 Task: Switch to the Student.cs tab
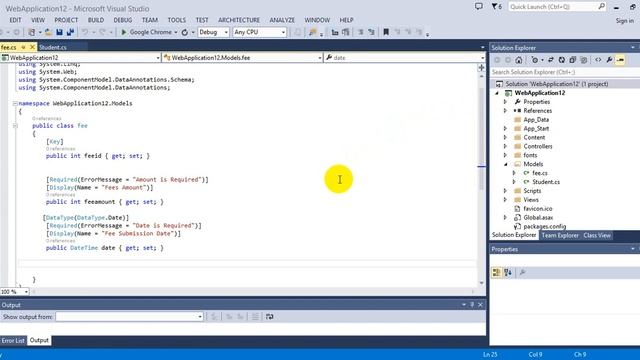[53, 47]
